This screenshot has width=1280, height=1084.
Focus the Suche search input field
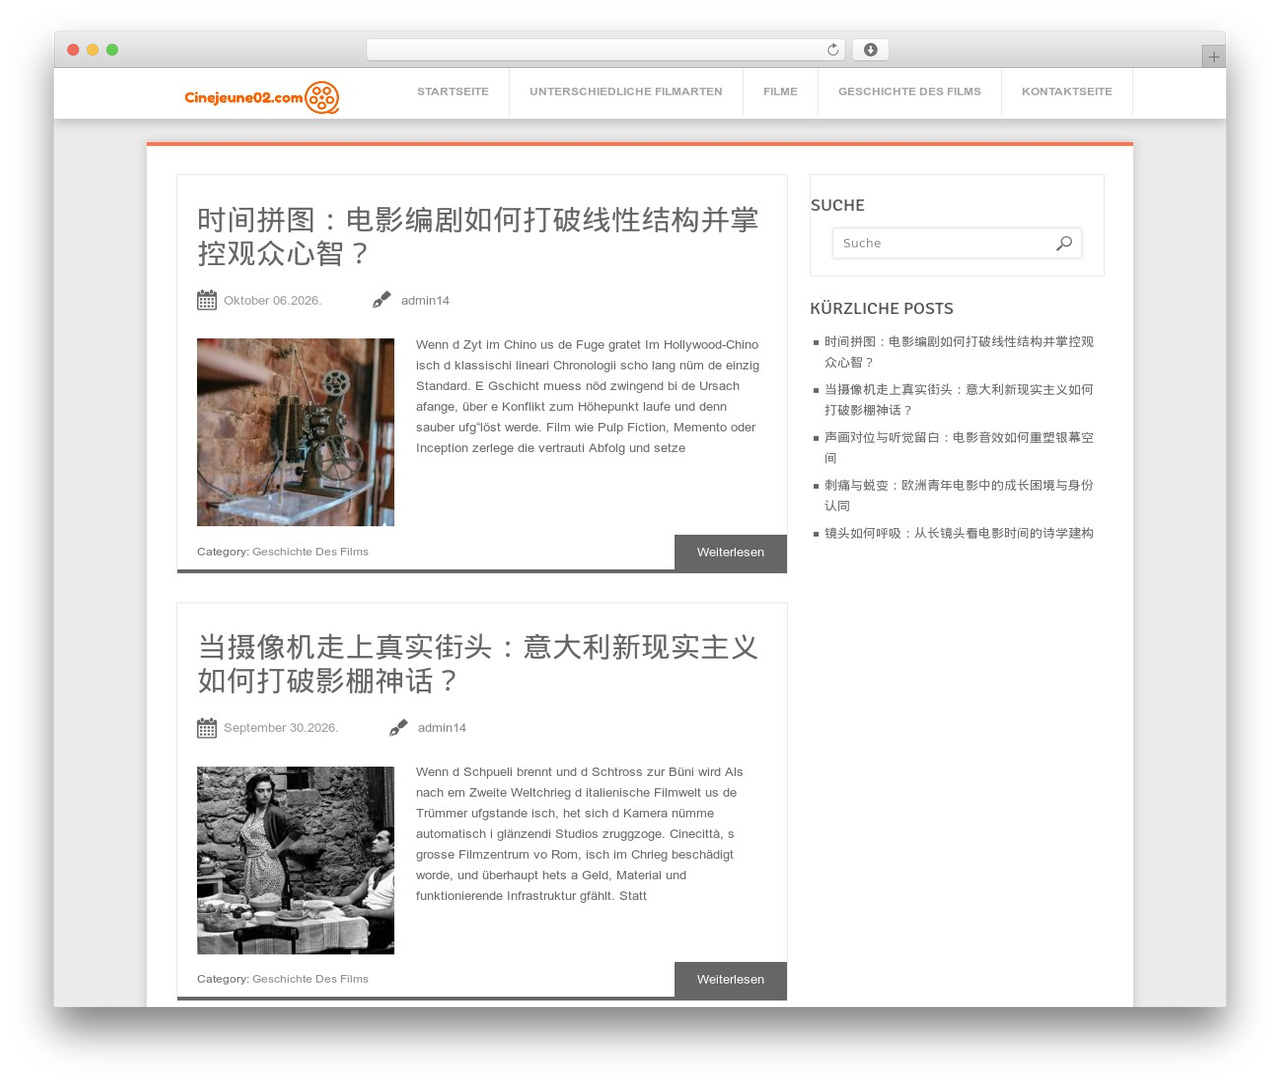click(x=957, y=243)
